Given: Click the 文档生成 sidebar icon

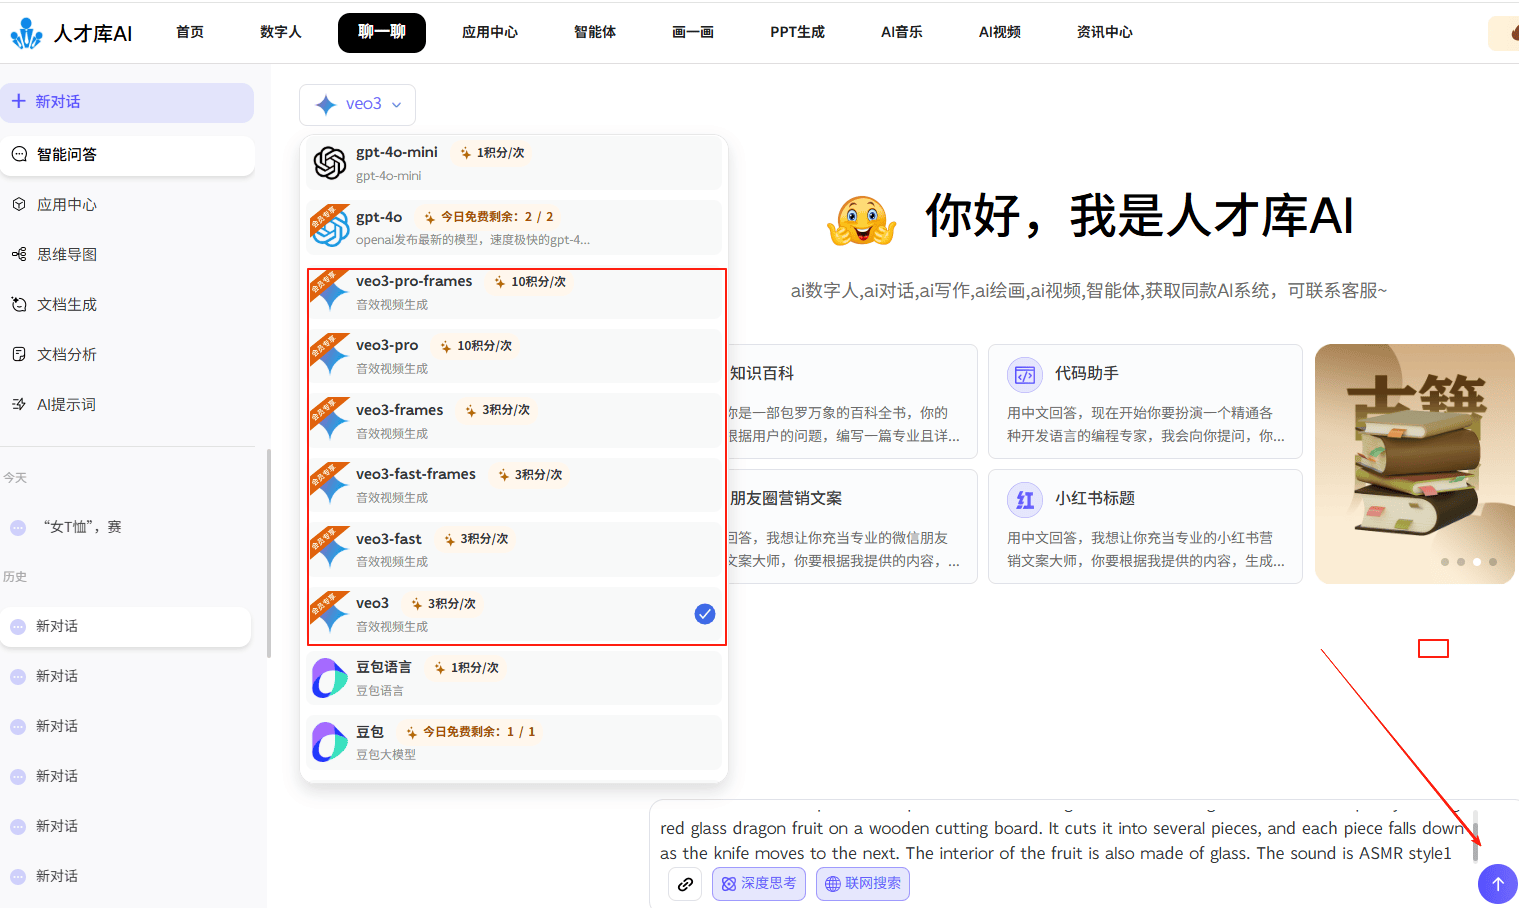Looking at the screenshot, I should 19,304.
